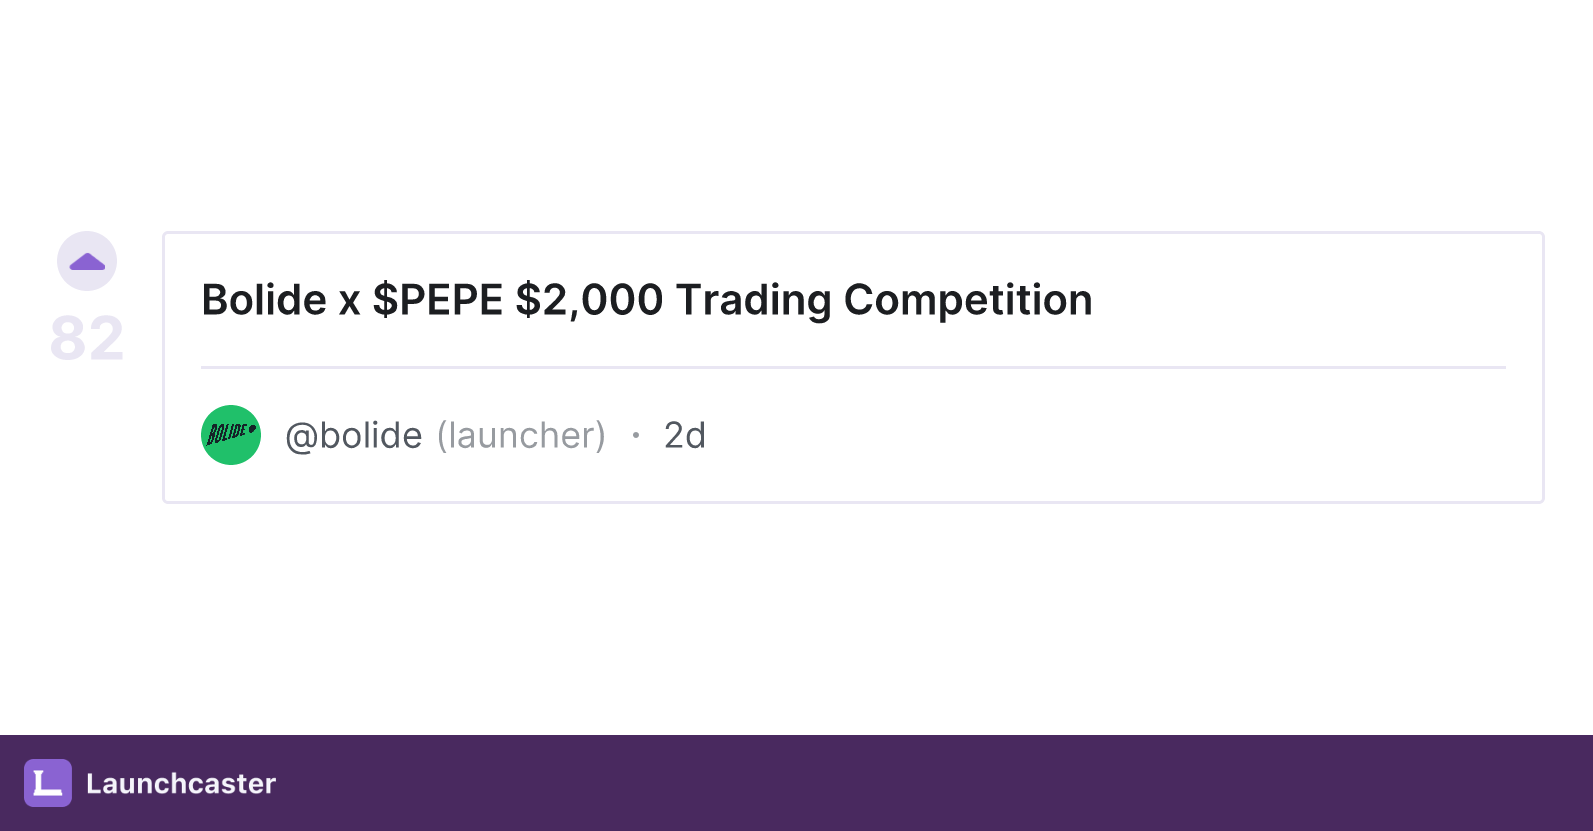Click the (launcher) role label
The height and width of the screenshot is (831, 1593).
pos(521,436)
